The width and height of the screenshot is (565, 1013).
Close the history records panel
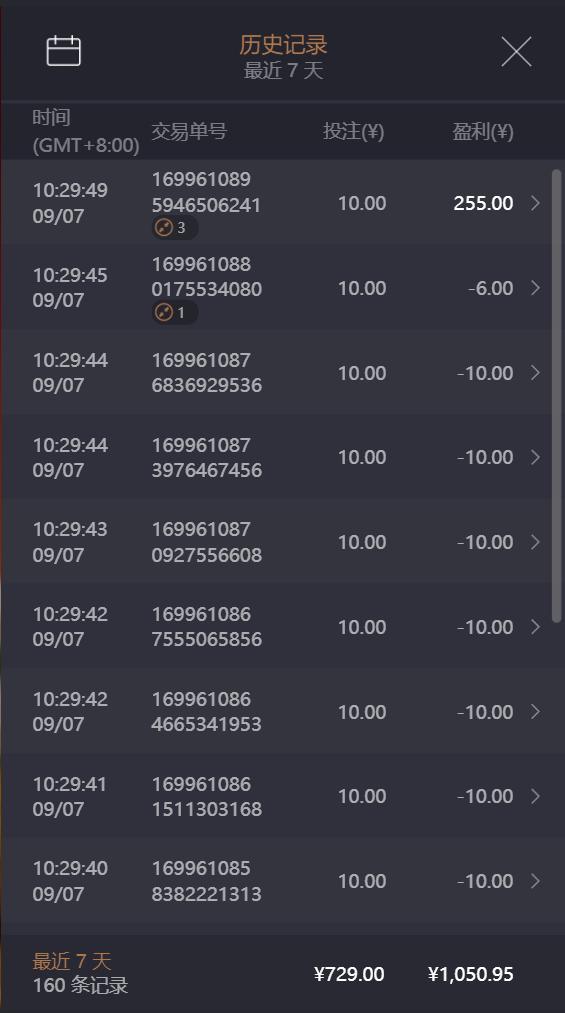(516, 52)
